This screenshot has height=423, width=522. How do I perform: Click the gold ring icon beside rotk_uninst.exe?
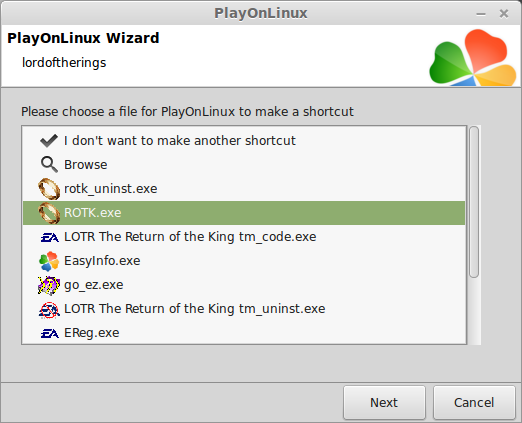pyautogui.click(x=49, y=189)
